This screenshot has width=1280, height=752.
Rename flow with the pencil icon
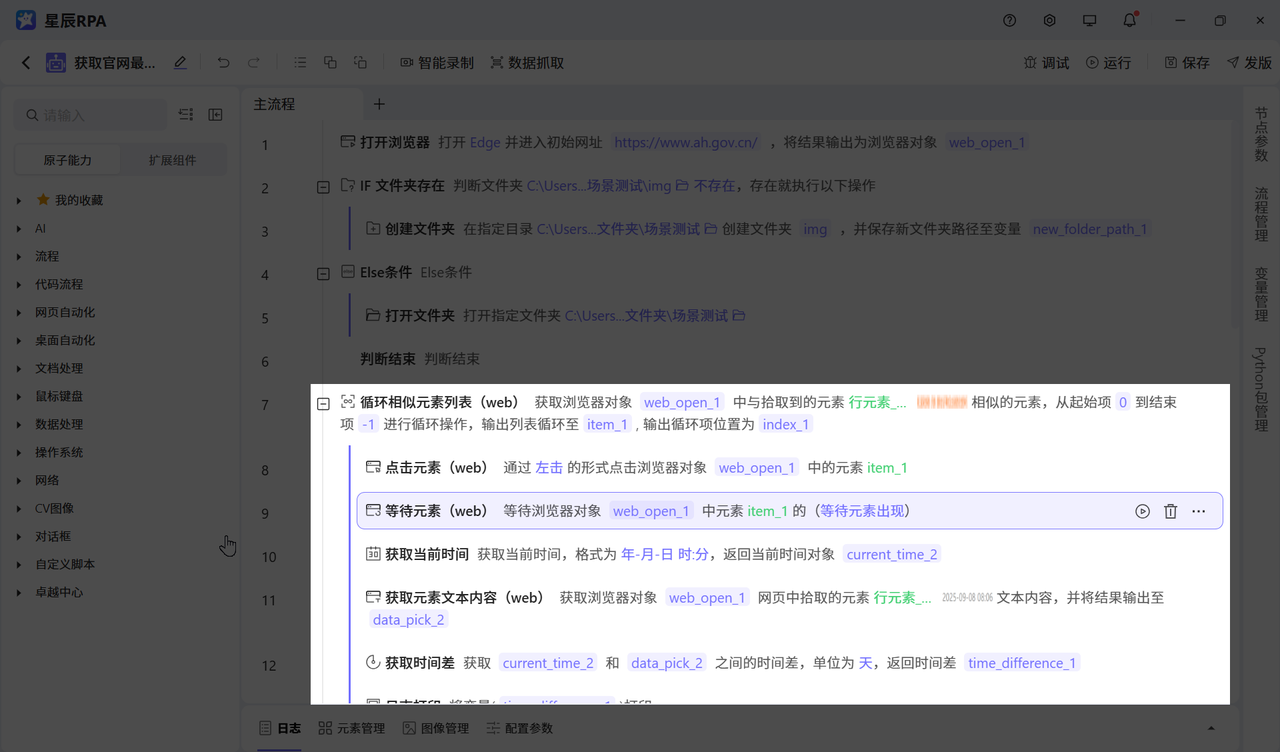click(180, 62)
